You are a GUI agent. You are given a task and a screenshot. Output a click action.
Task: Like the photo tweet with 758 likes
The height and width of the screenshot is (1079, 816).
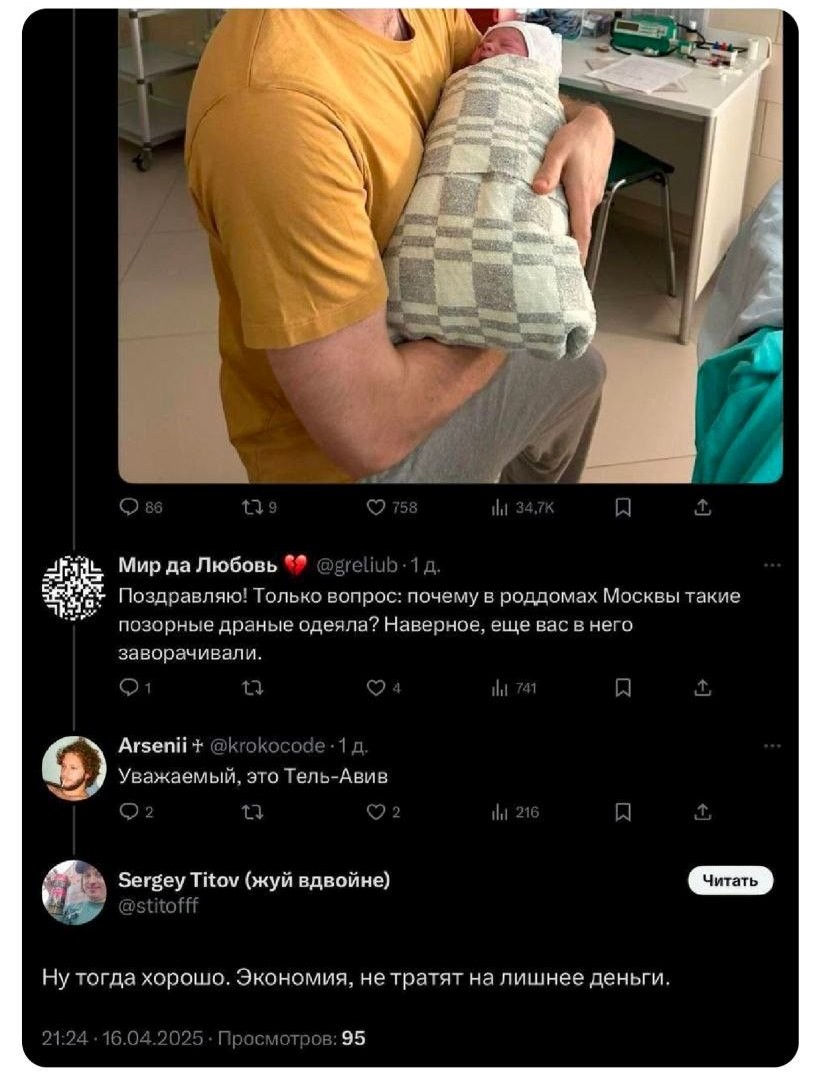tap(377, 508)
